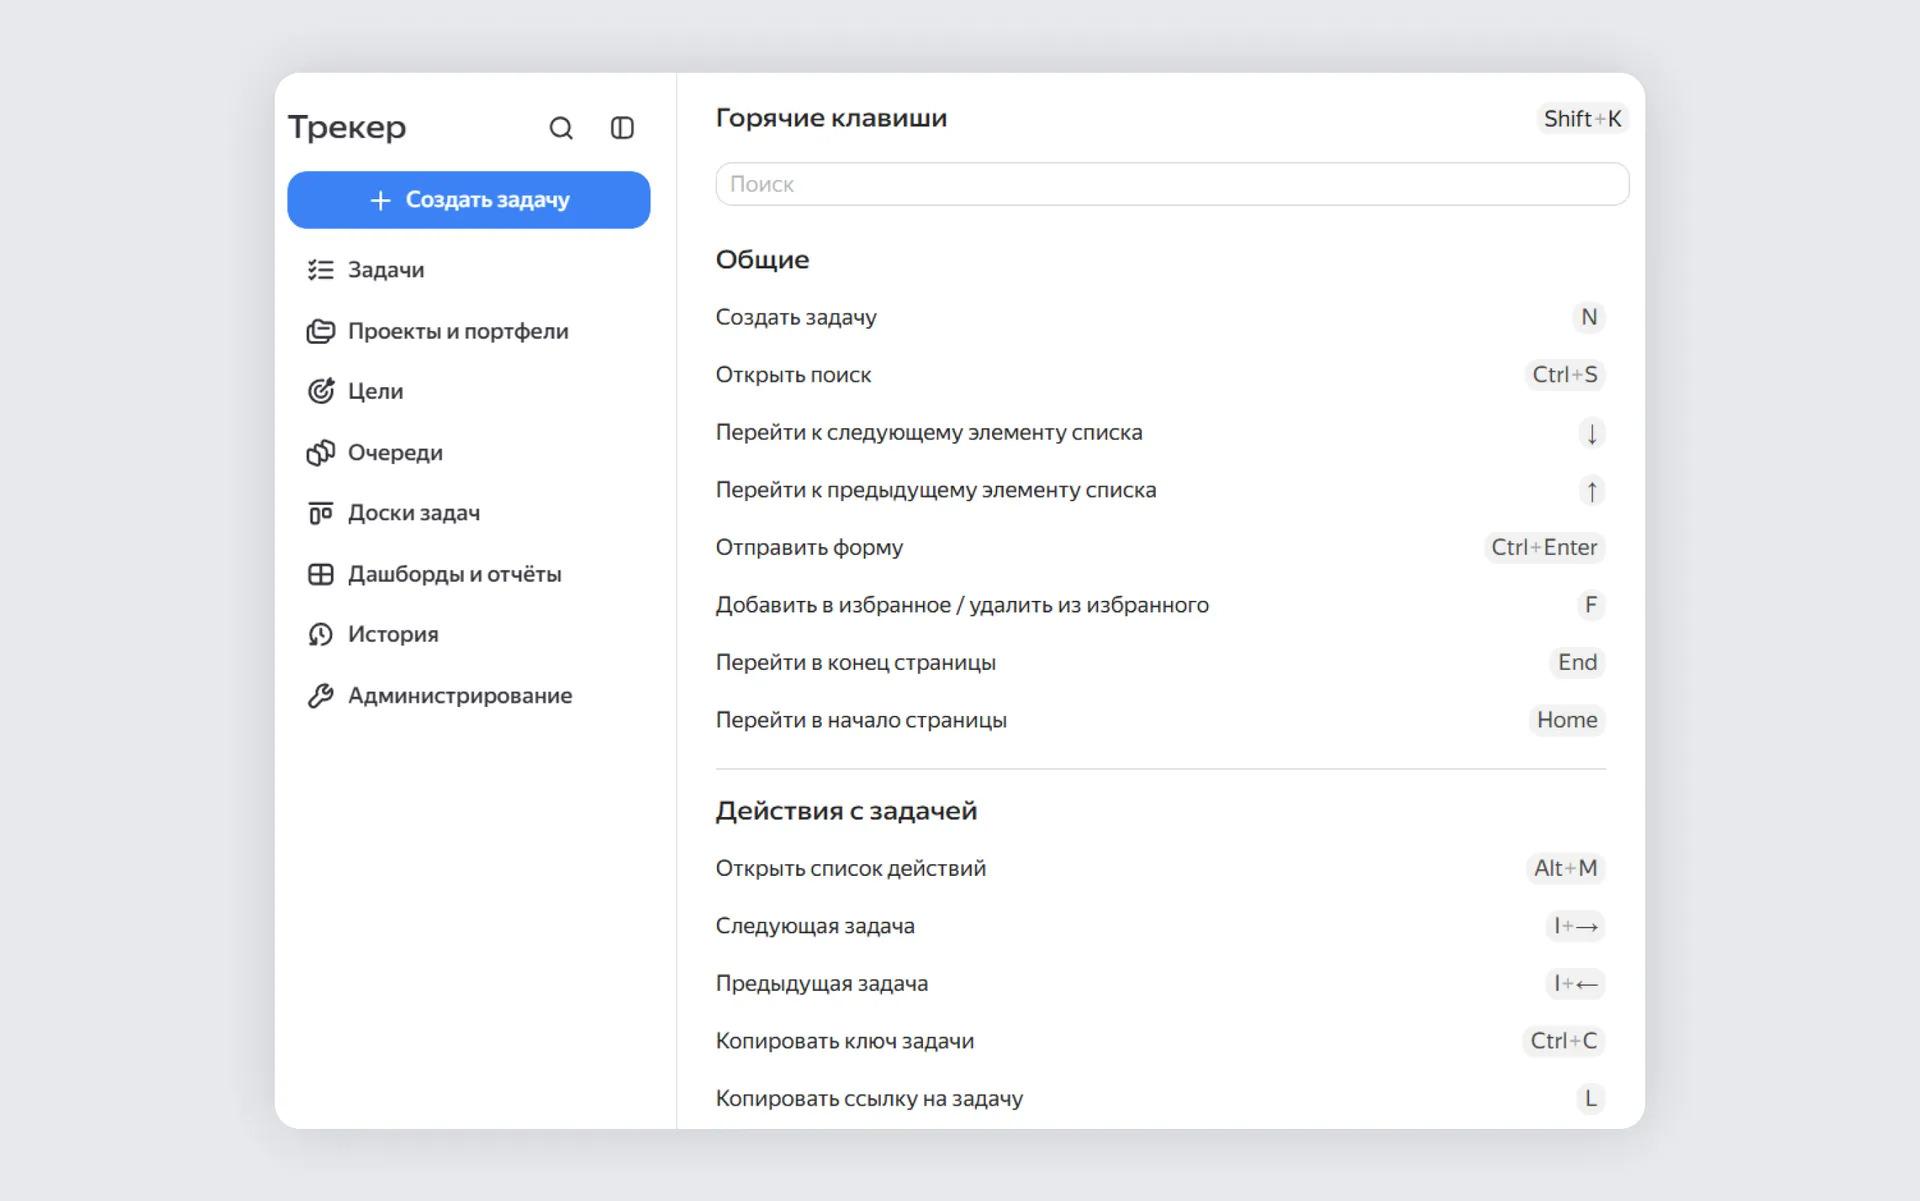Click the История clock icon
Viewport: 1920px width, 1201px height.
(320, 635)
